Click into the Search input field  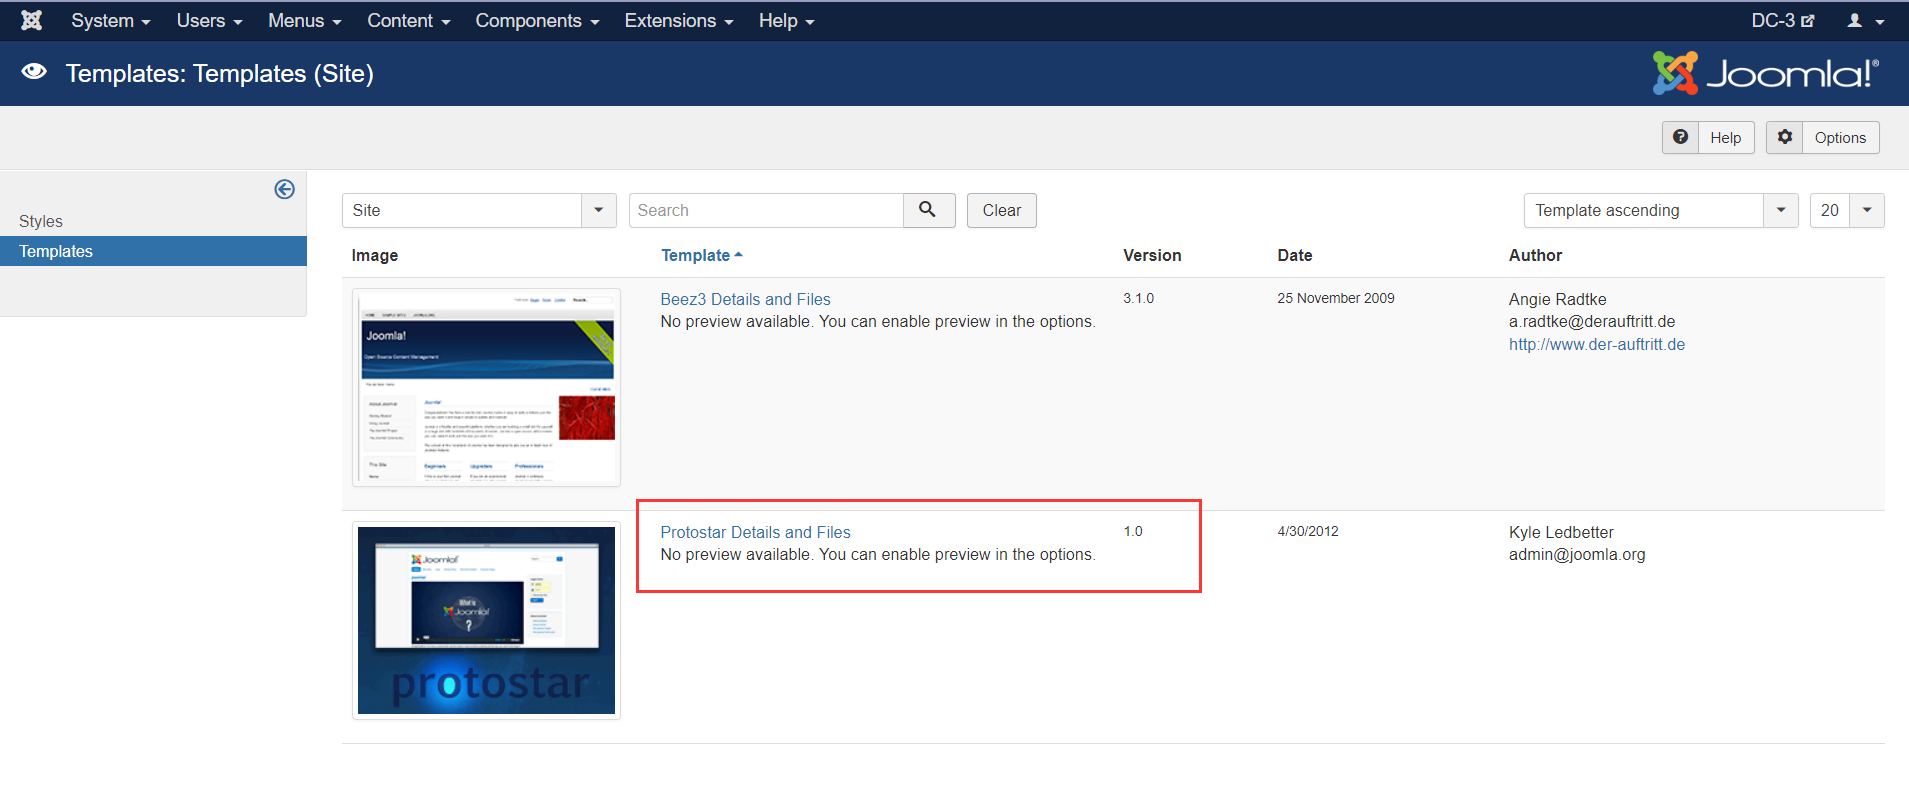[x=766, y=210]
